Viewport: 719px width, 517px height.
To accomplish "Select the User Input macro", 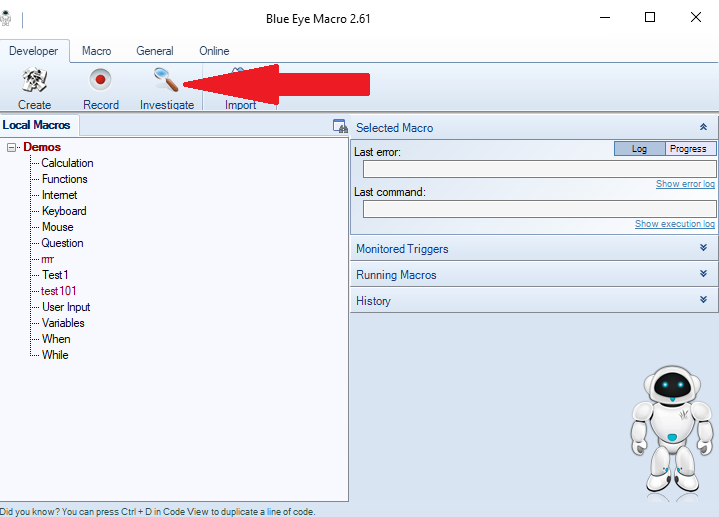I will (x=66, y=307).
